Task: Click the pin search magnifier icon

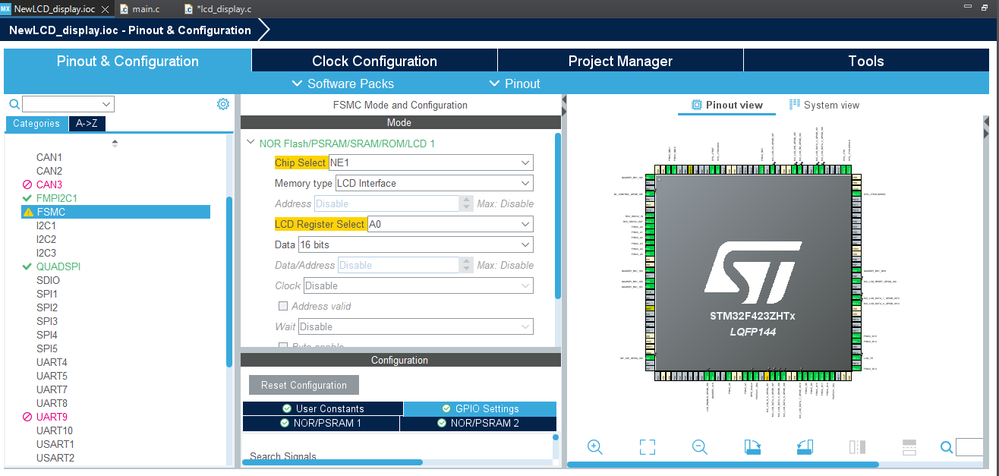Action: point(945,447)
